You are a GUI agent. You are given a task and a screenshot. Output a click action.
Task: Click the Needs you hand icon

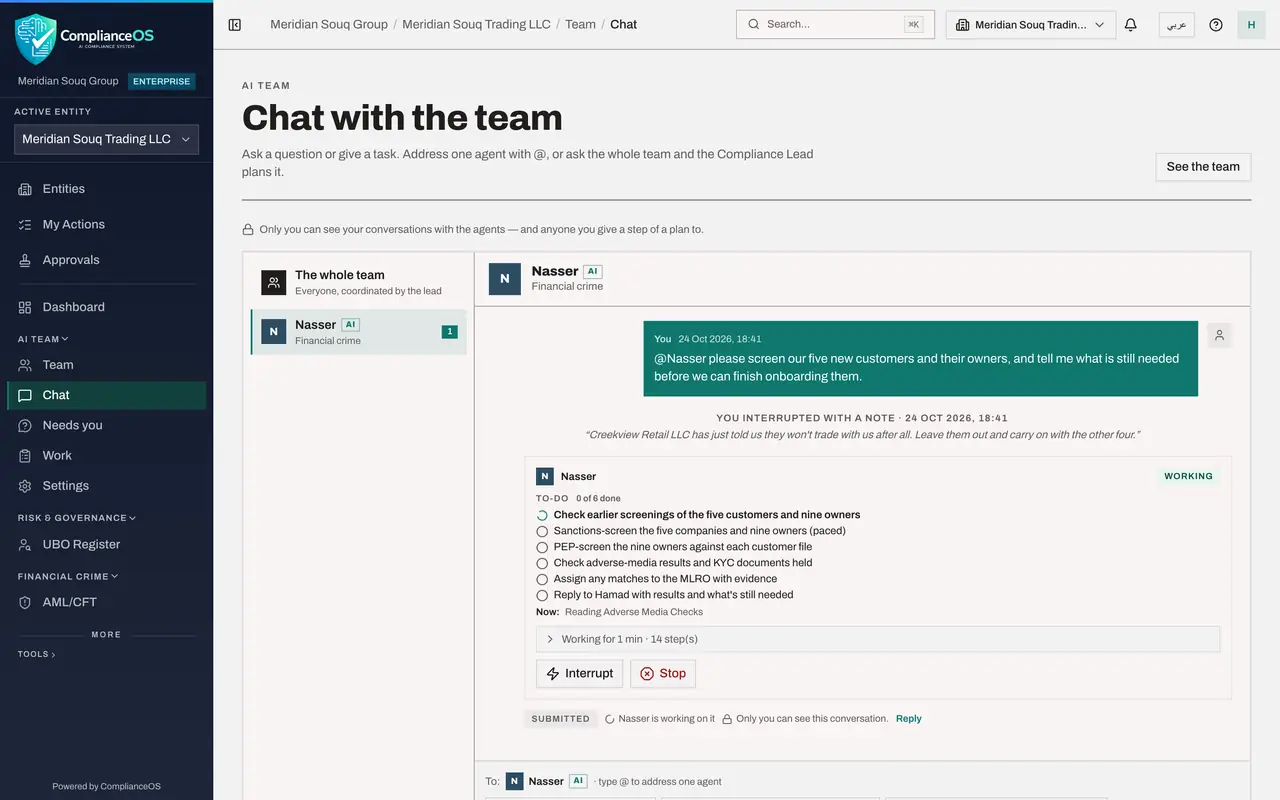(x=25, y=425)
